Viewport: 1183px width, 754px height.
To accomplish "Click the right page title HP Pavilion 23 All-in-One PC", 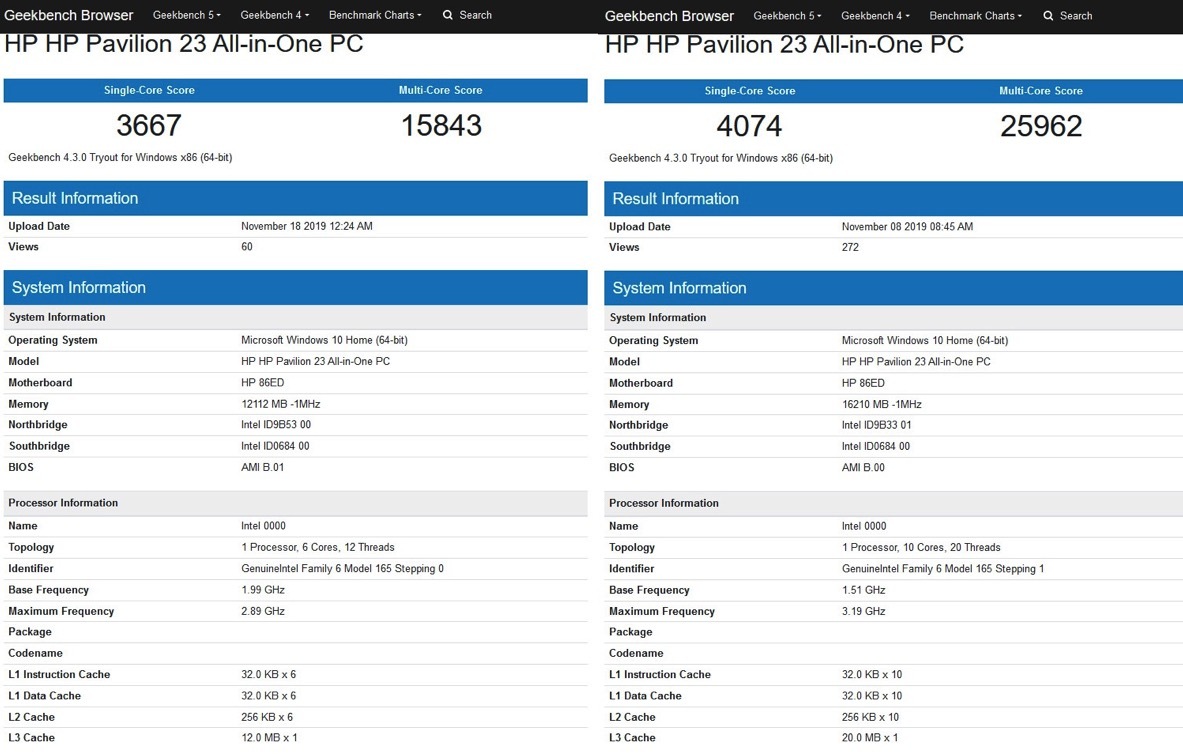I will point(784,45).
